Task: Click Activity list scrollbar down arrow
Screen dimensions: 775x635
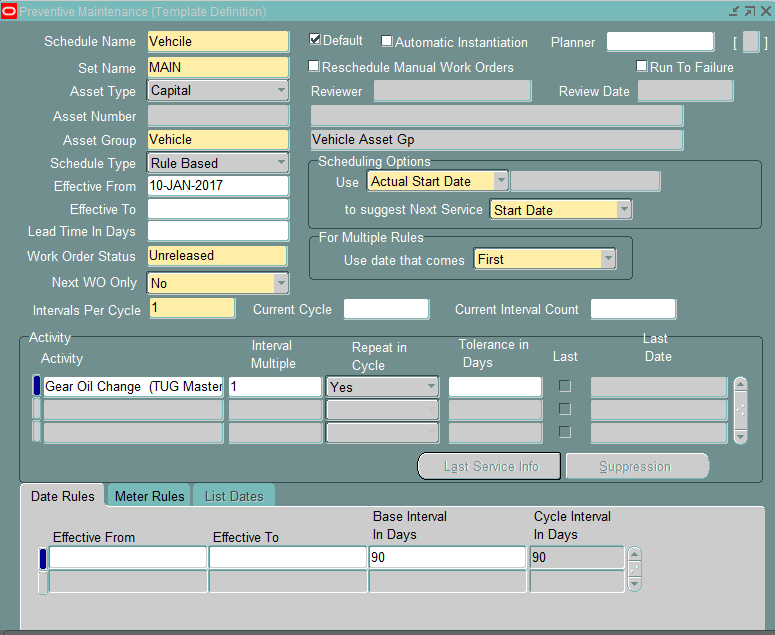Action: 740,437
